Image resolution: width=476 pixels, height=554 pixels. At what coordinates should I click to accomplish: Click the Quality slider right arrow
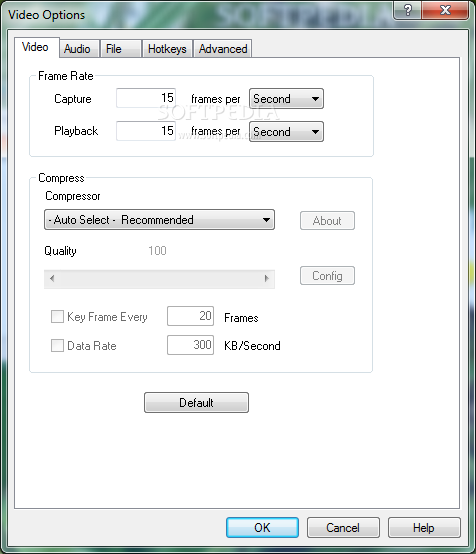(266, 279)
